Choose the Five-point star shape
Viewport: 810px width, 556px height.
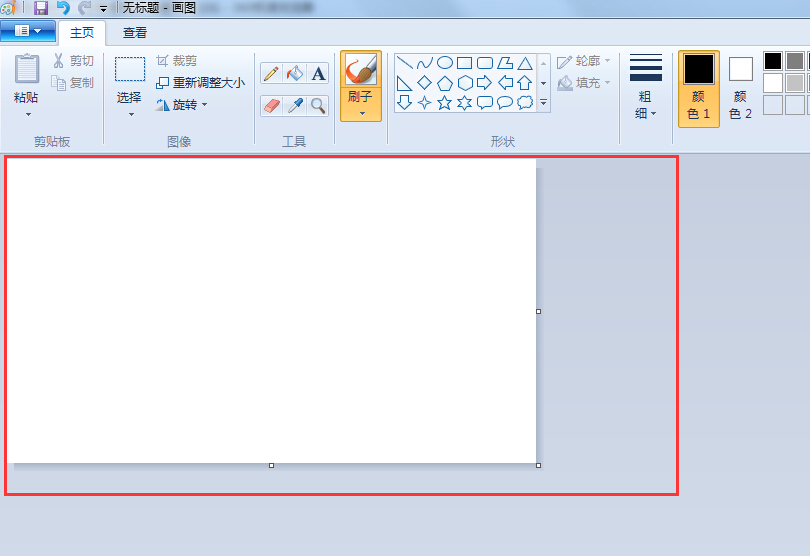pyautogui.click(x=445, y=102)
